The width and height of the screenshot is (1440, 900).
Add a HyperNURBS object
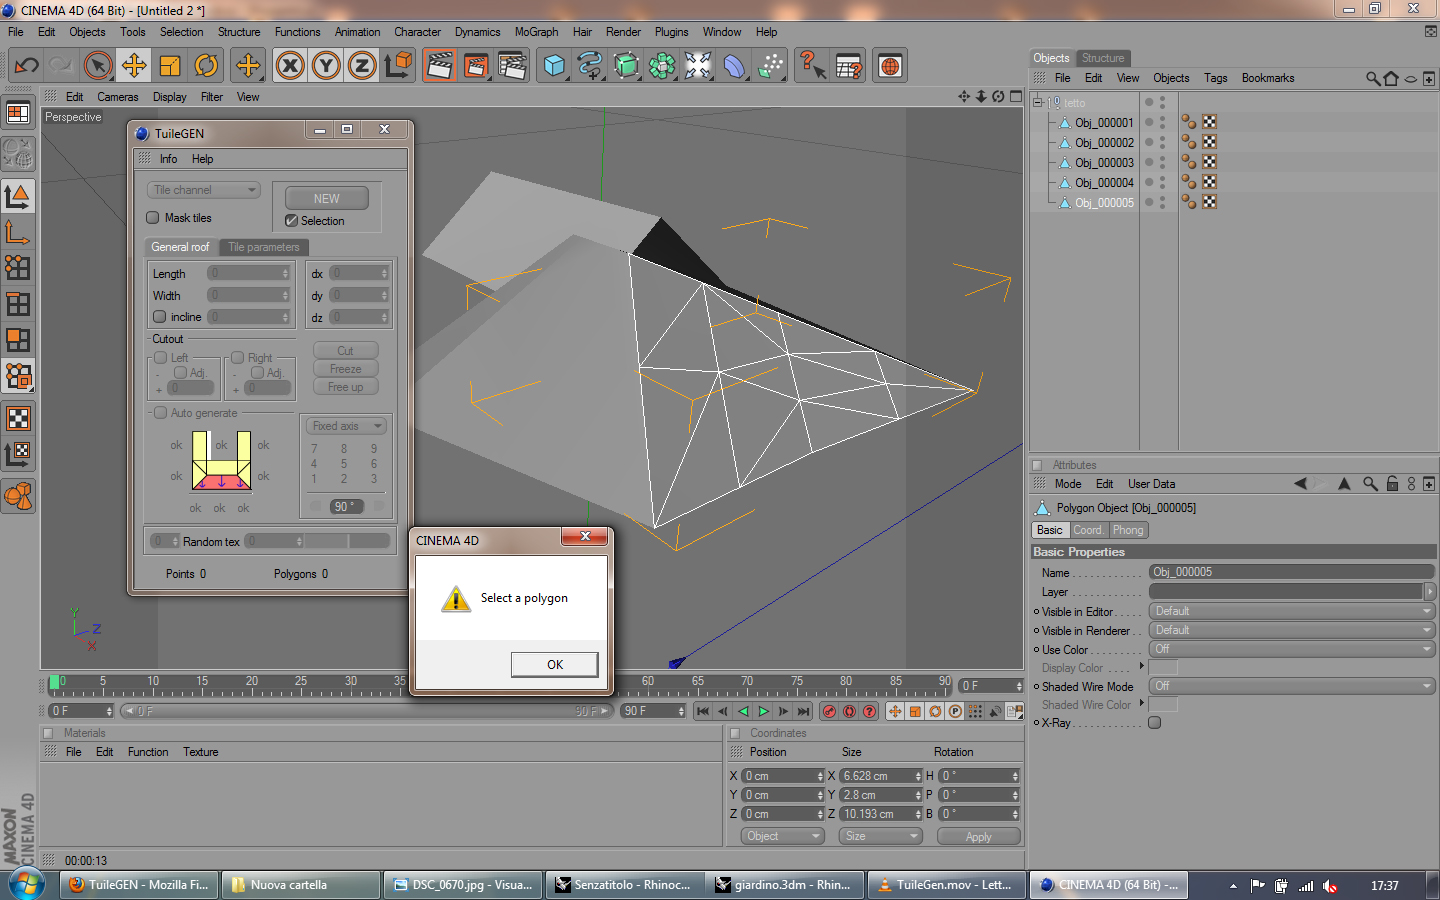pyautogui.click(x=626, y=66)
